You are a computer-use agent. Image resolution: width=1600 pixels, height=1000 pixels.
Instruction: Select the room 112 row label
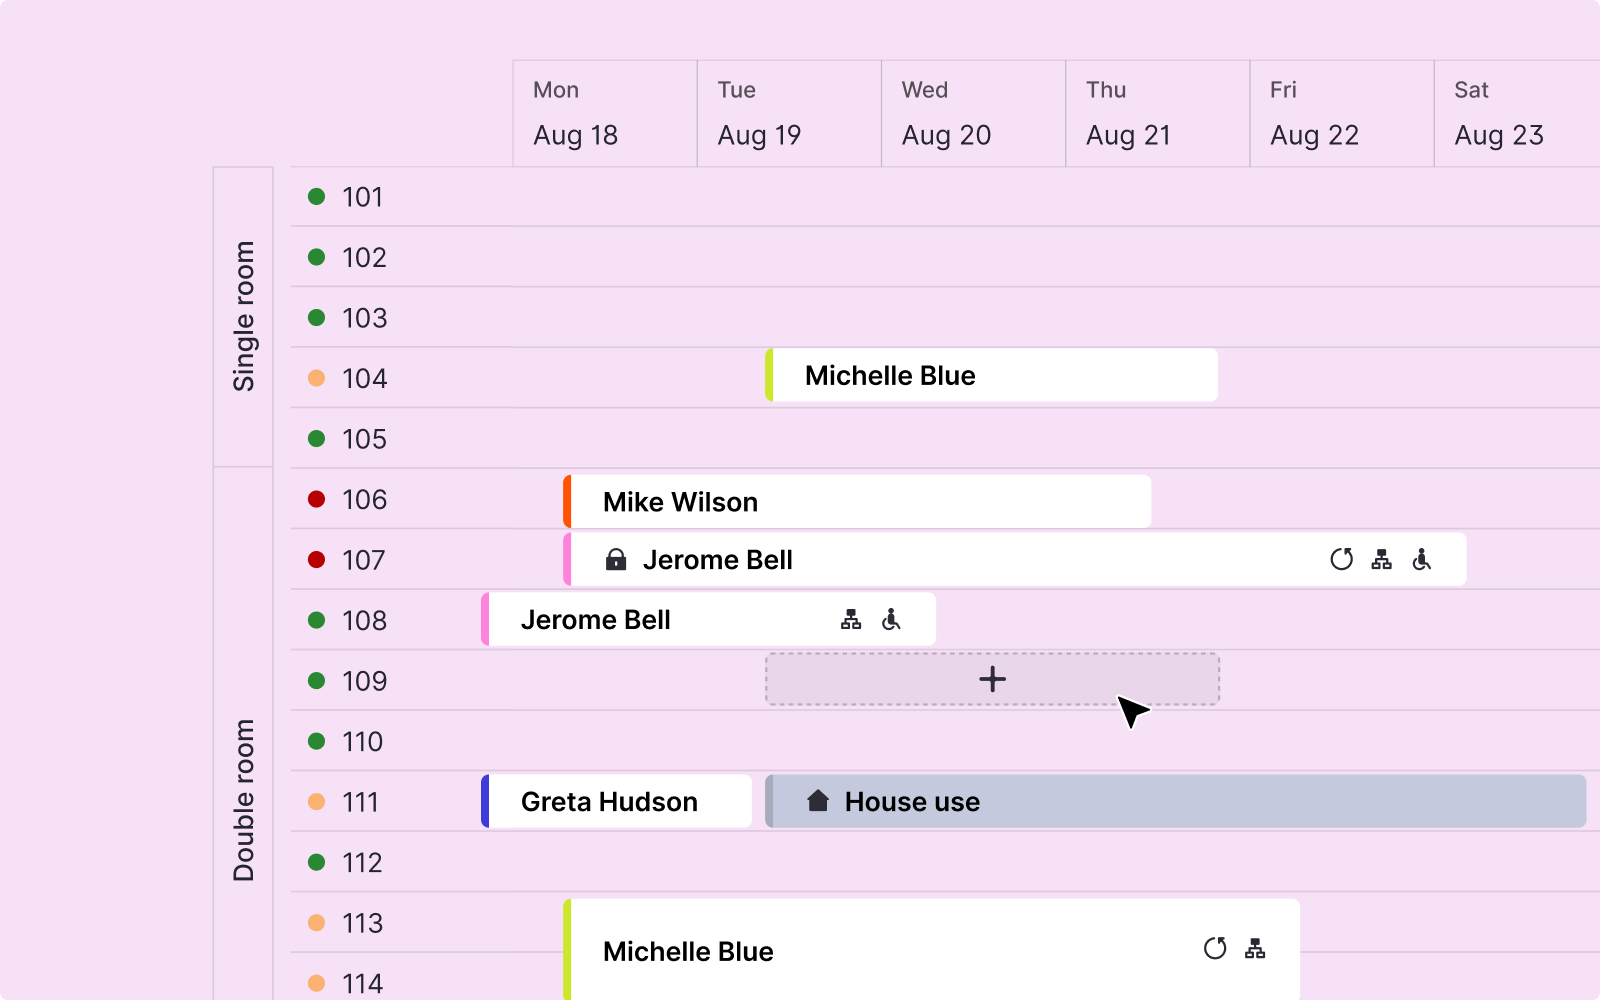coord(362,862)
